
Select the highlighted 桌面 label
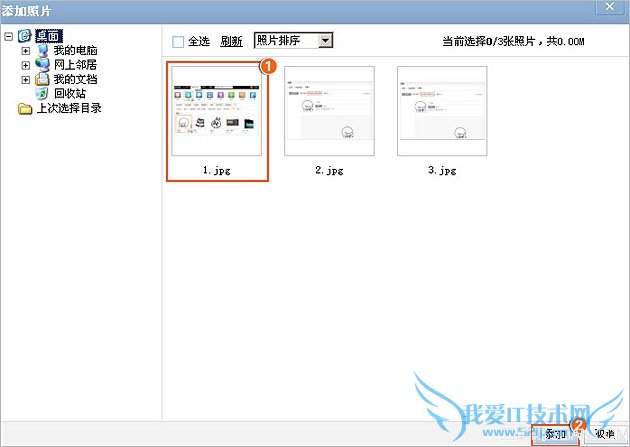(49, 36)
